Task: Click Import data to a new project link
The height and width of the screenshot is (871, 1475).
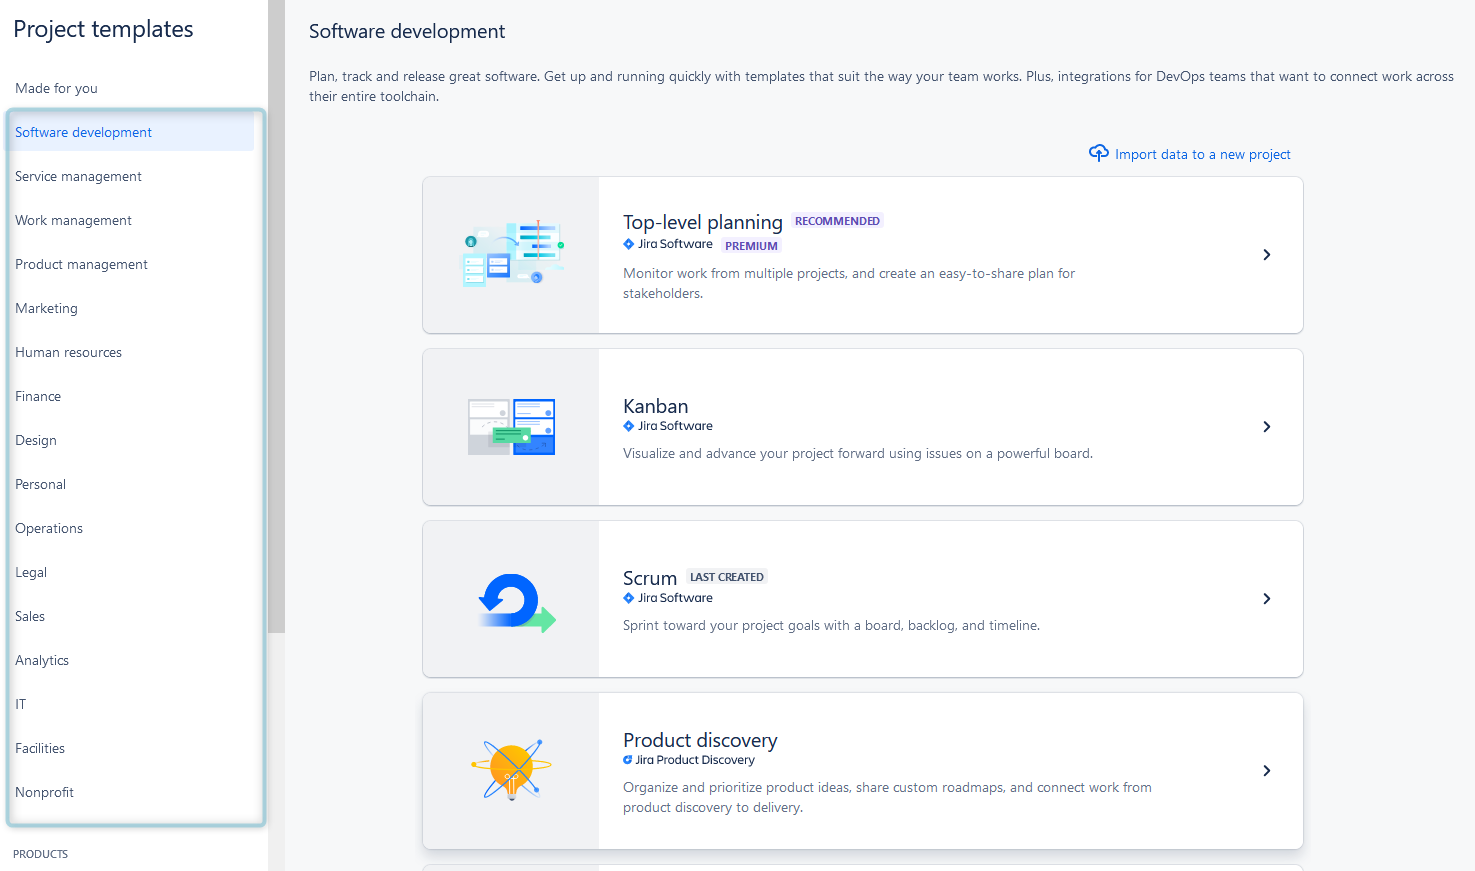Action: pyautogui.click(x=1203, y=154)
